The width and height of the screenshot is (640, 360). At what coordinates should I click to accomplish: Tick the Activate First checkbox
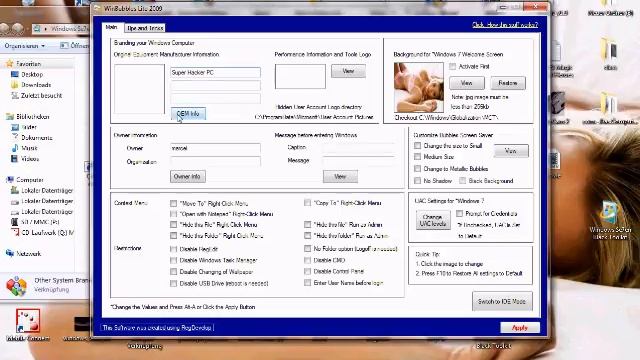(452, 66)
